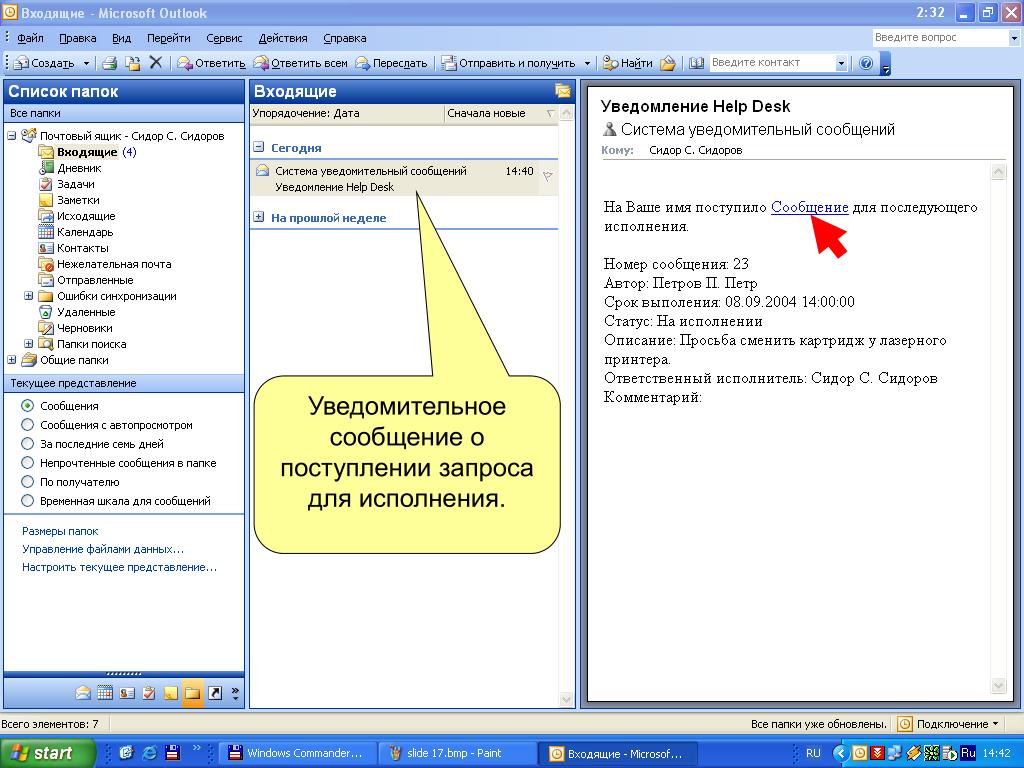Image resolution: width=1024 pixels, height=768 pixels.
Task: Open the Правка menu
Action: 78,38
